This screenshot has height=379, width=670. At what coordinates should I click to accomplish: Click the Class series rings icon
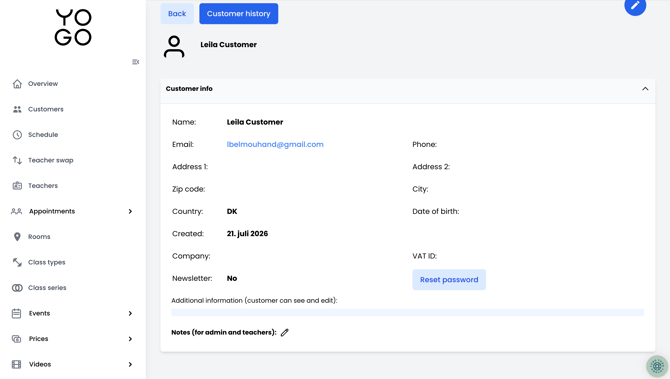[17, 288]
